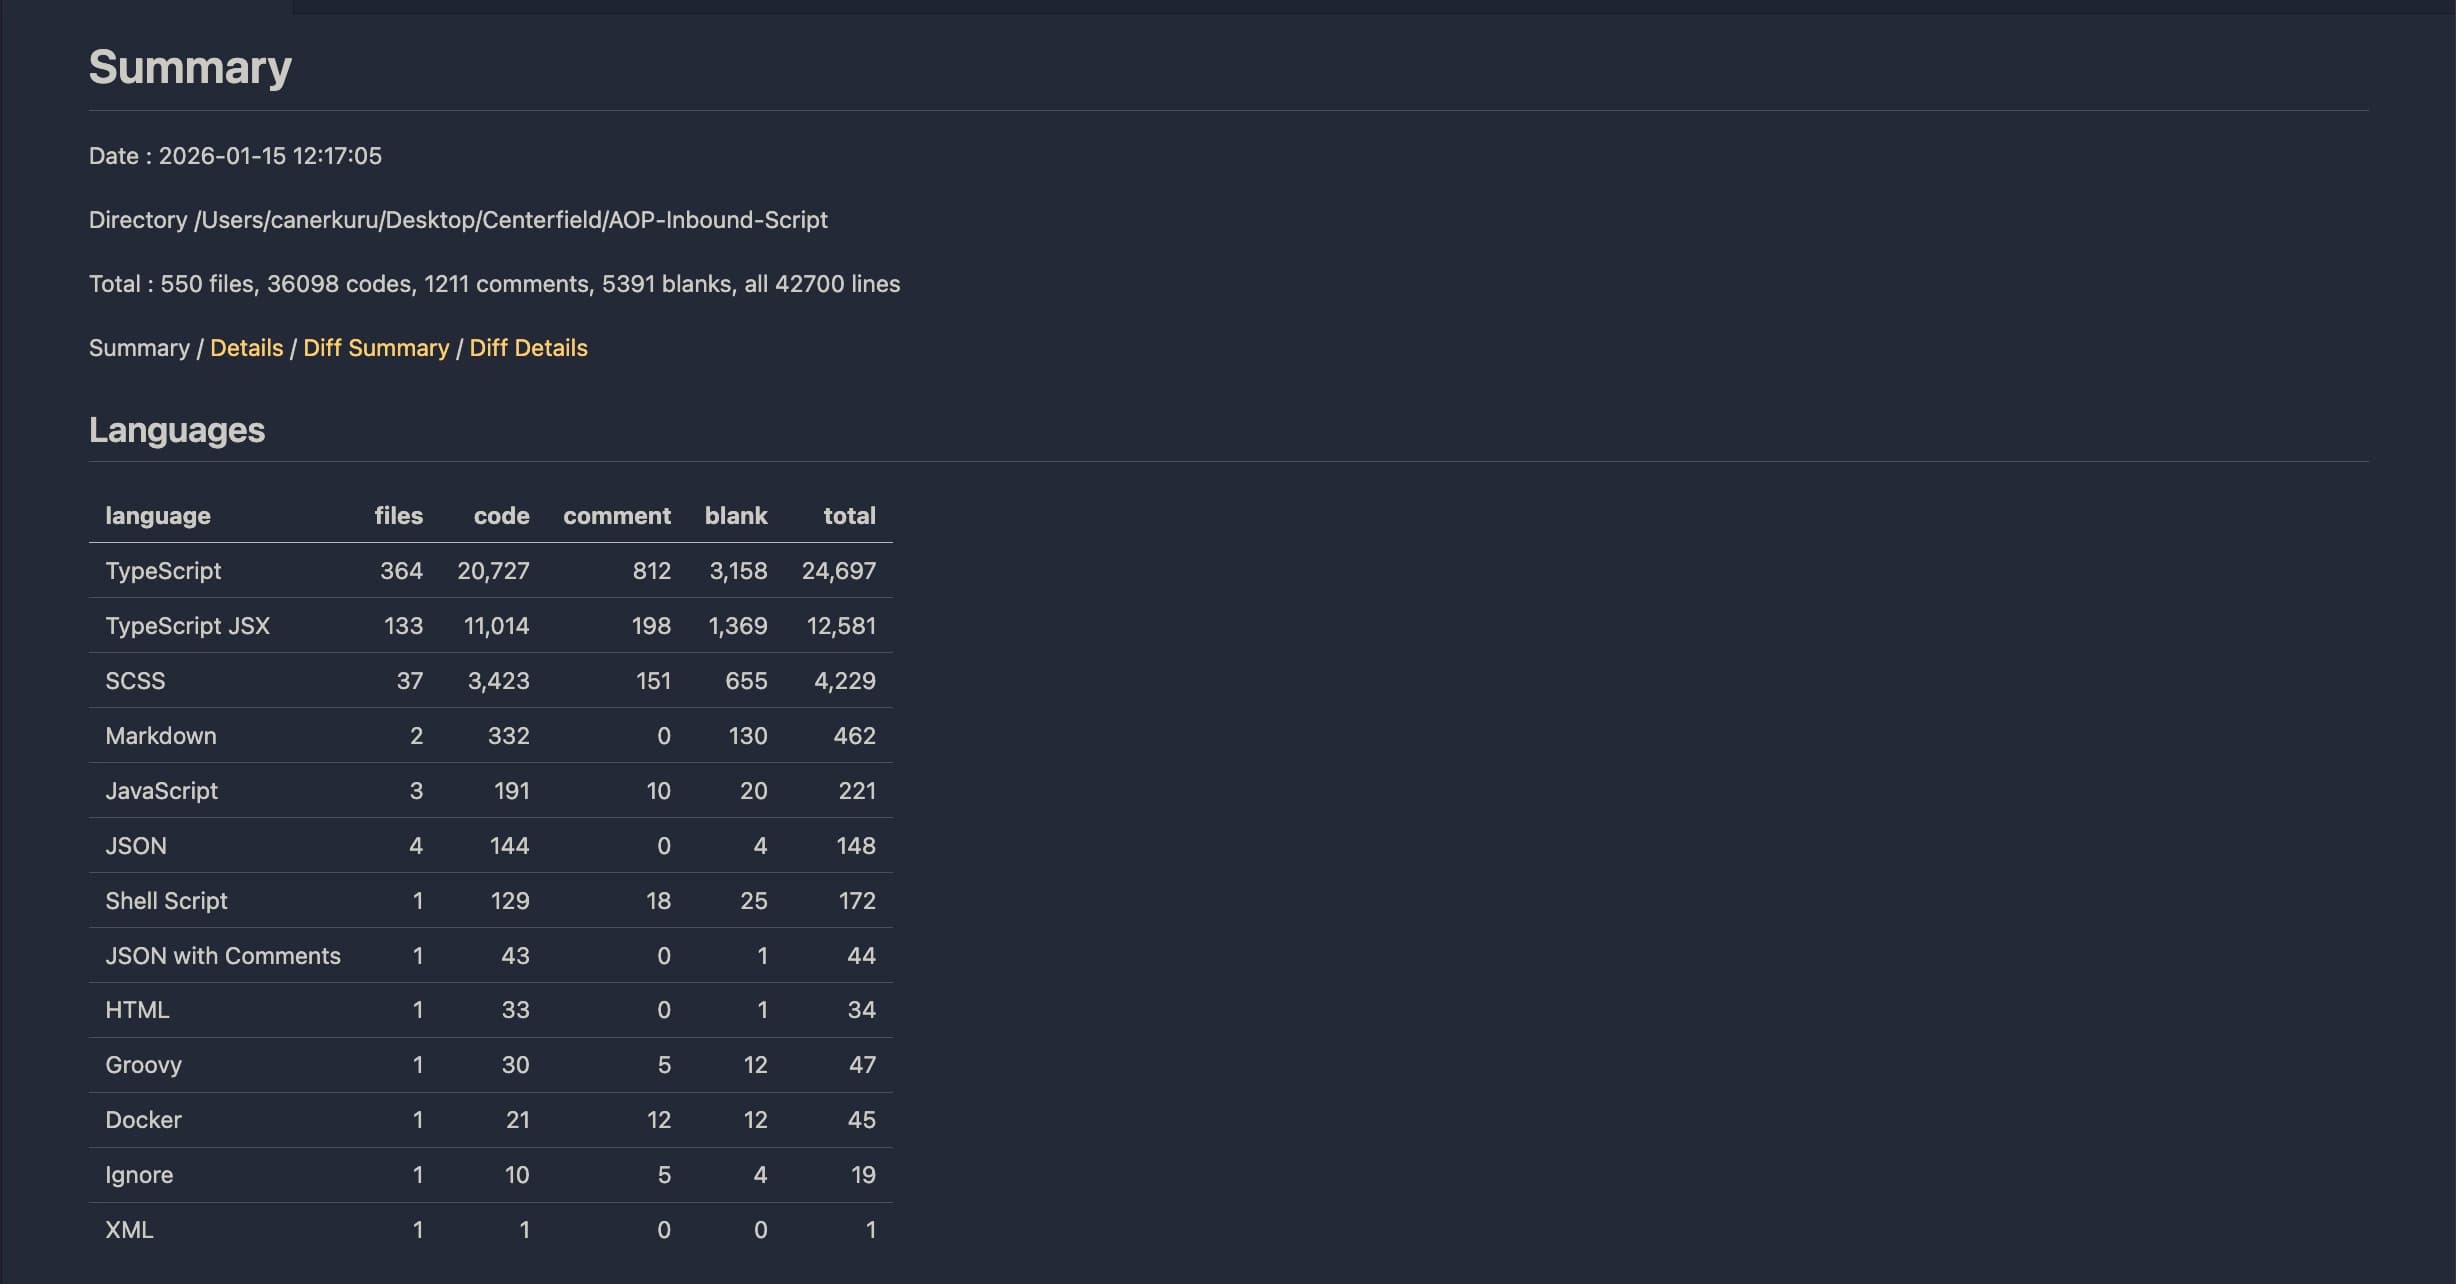Image resolution: width=2456 pixels, height=1284 pixels.
Task: Click the Date line text
Action: pos(235,156)
